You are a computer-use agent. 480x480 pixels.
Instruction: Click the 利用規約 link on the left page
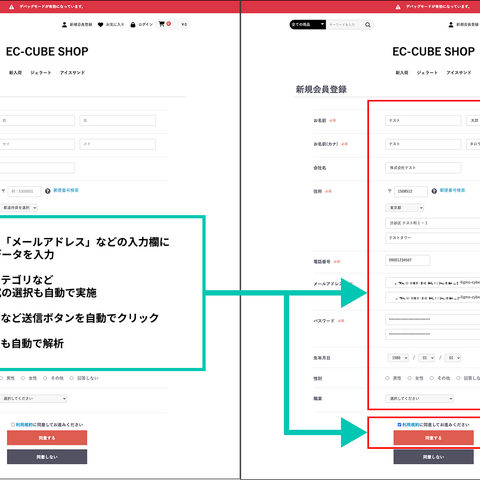click(24, 425)
